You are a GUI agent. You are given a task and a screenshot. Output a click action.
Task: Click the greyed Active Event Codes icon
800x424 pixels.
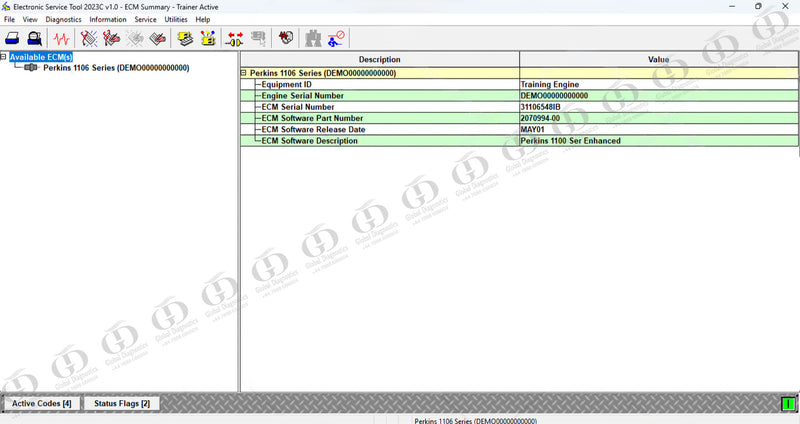coord(135,38)
